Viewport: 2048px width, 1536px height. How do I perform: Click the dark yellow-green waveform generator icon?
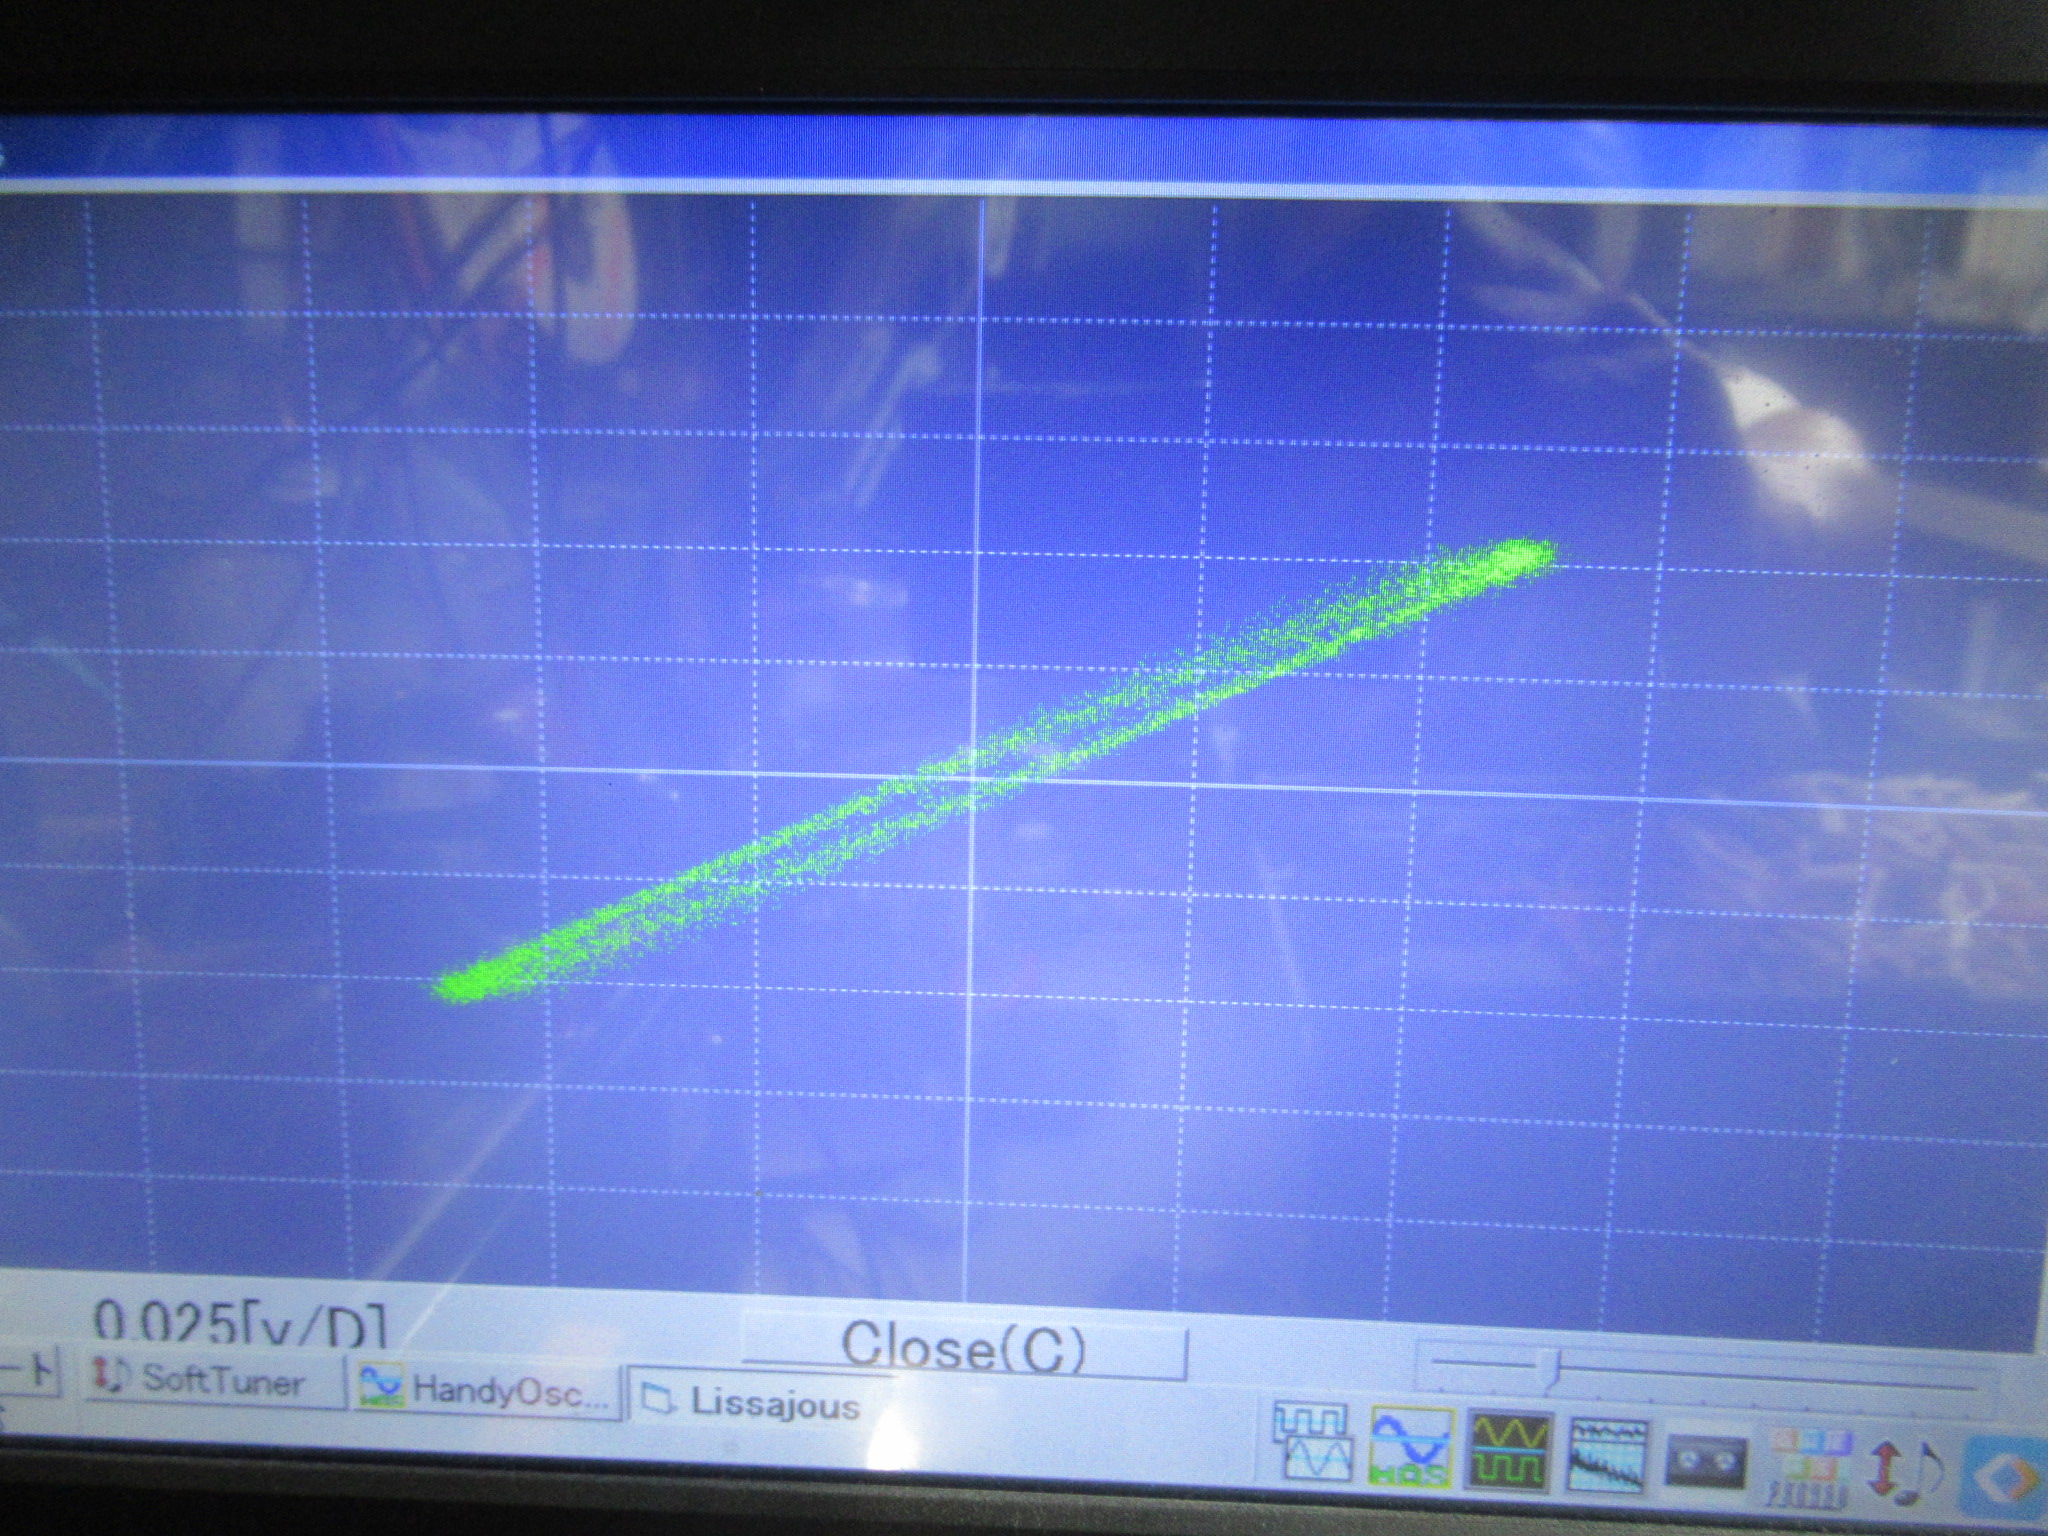point(1510,1449)
